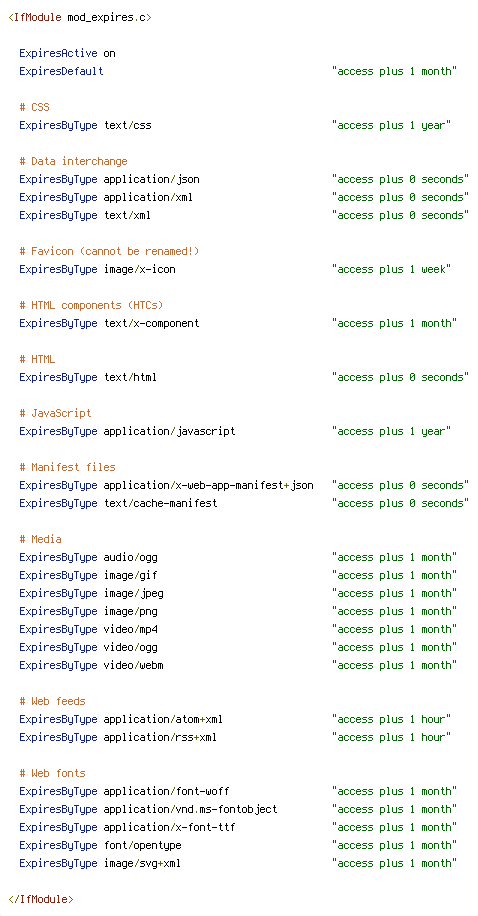The width and height of the screenshot is (478, 916).
Task: Click the application/javascript MIME type
Action: click(x=169, y=431)
